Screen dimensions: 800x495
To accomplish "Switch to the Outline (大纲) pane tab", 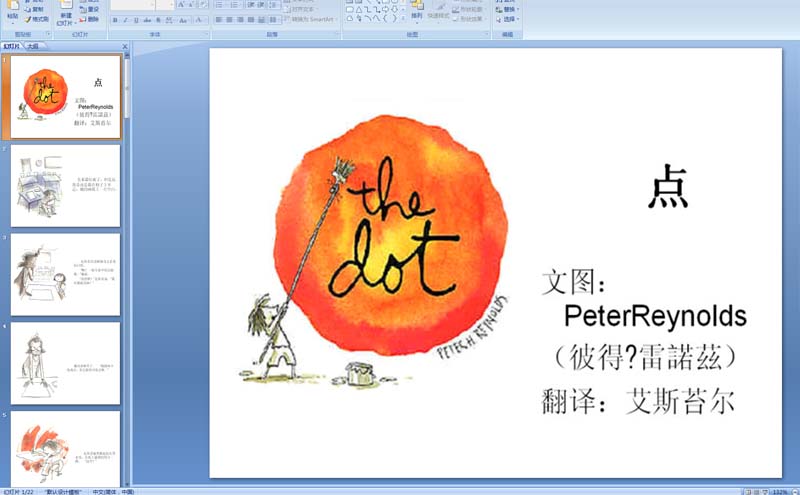I will point(33,46).
